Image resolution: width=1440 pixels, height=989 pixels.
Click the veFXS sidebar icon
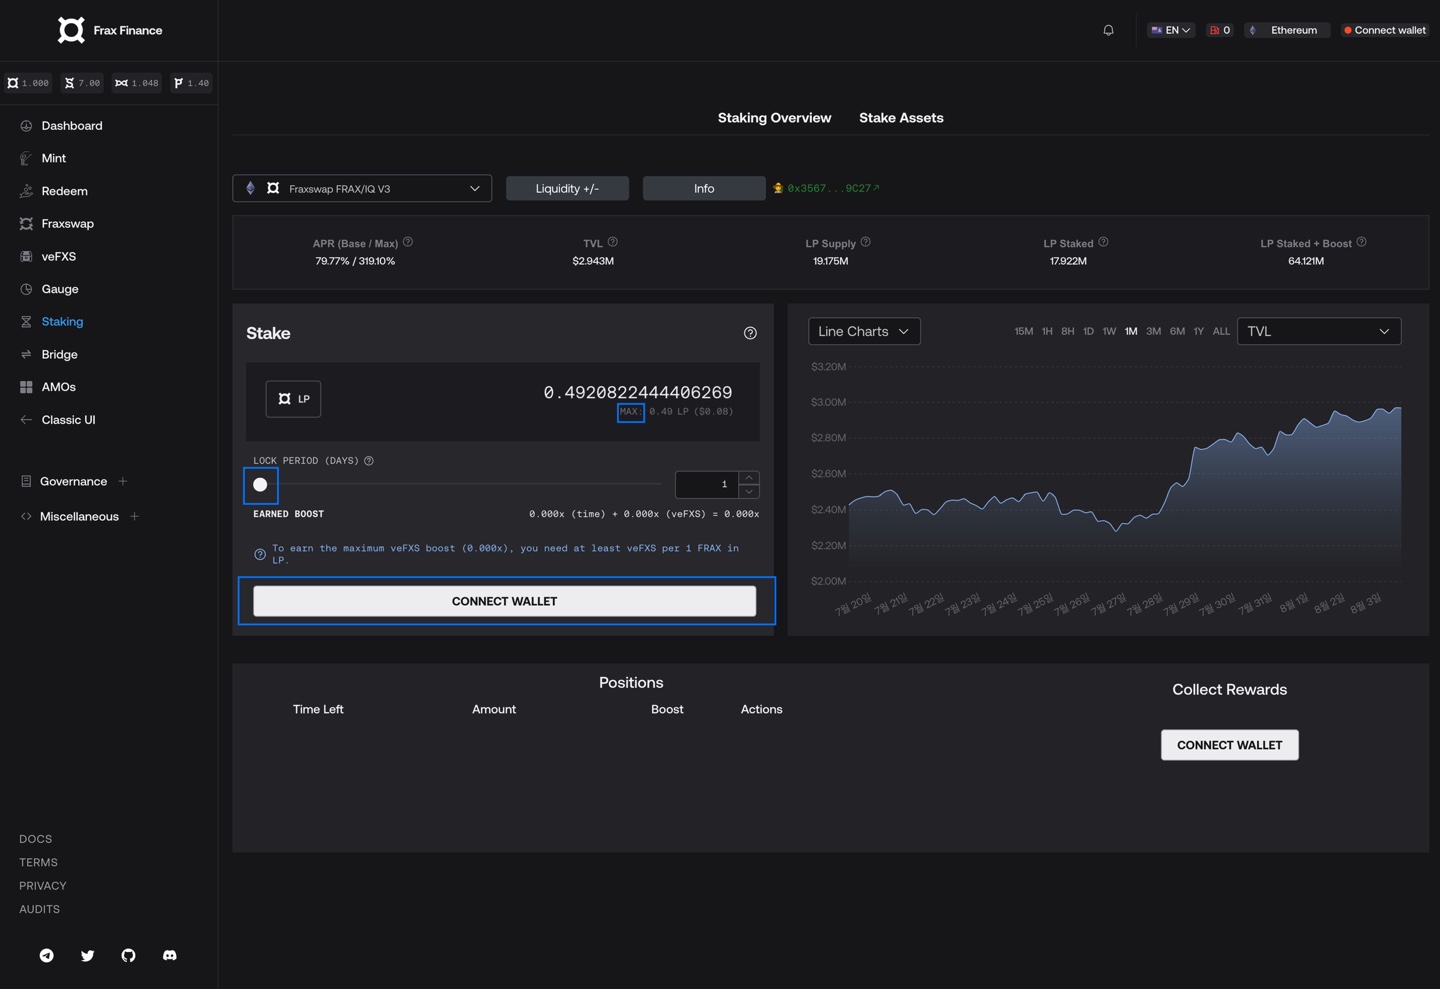coord(26,256)
